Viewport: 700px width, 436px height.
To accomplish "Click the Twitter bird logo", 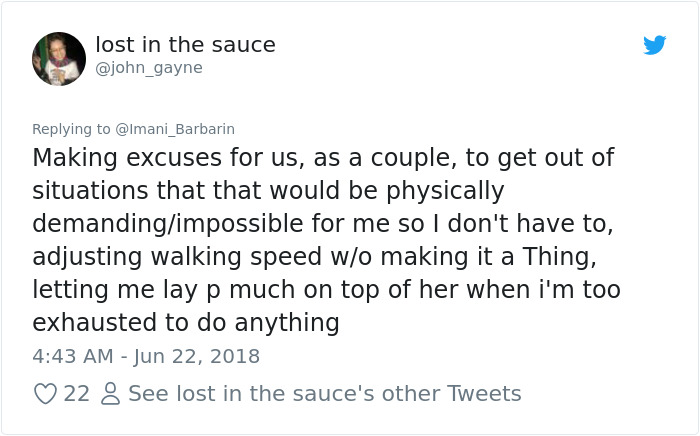I will point(654,45).
